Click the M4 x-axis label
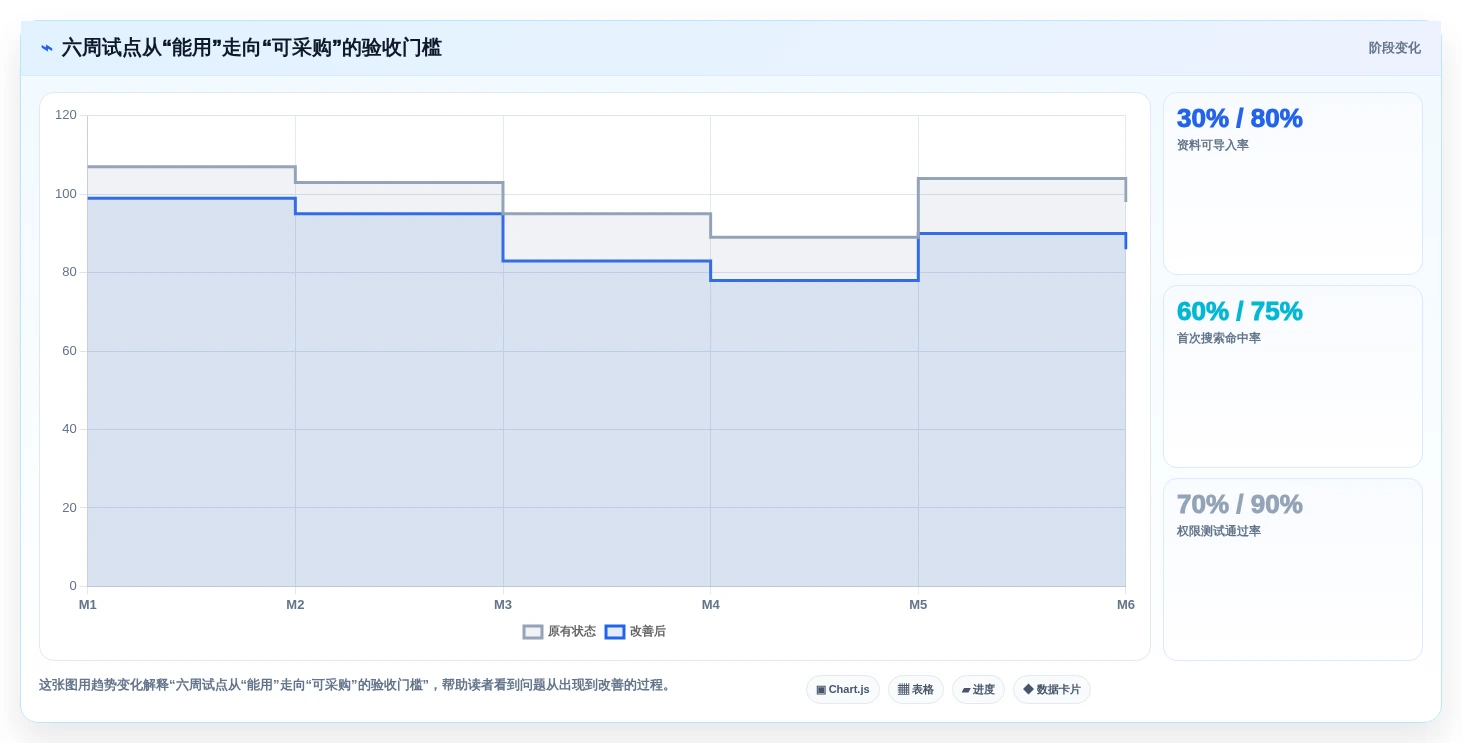 pos(711,605)
